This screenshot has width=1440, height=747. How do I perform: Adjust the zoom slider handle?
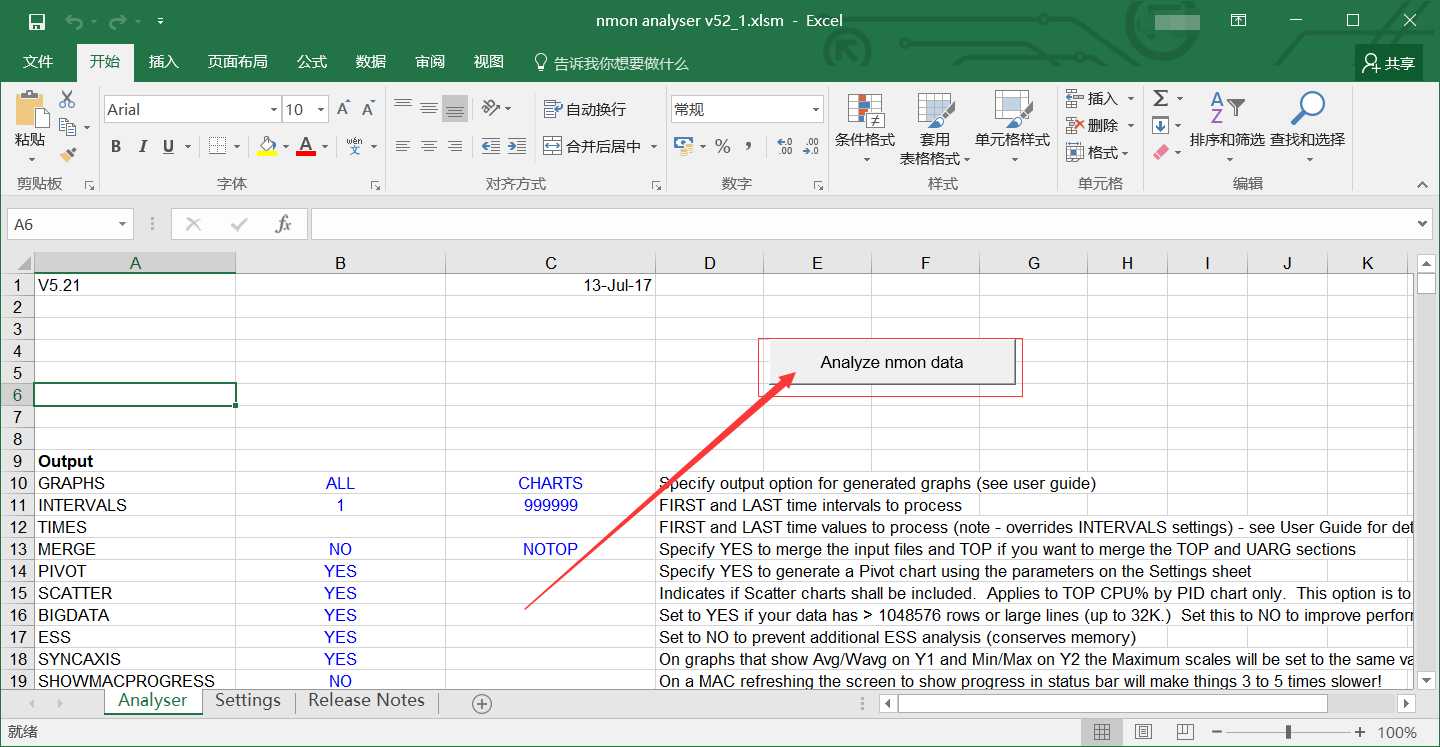click(1288, 732)
